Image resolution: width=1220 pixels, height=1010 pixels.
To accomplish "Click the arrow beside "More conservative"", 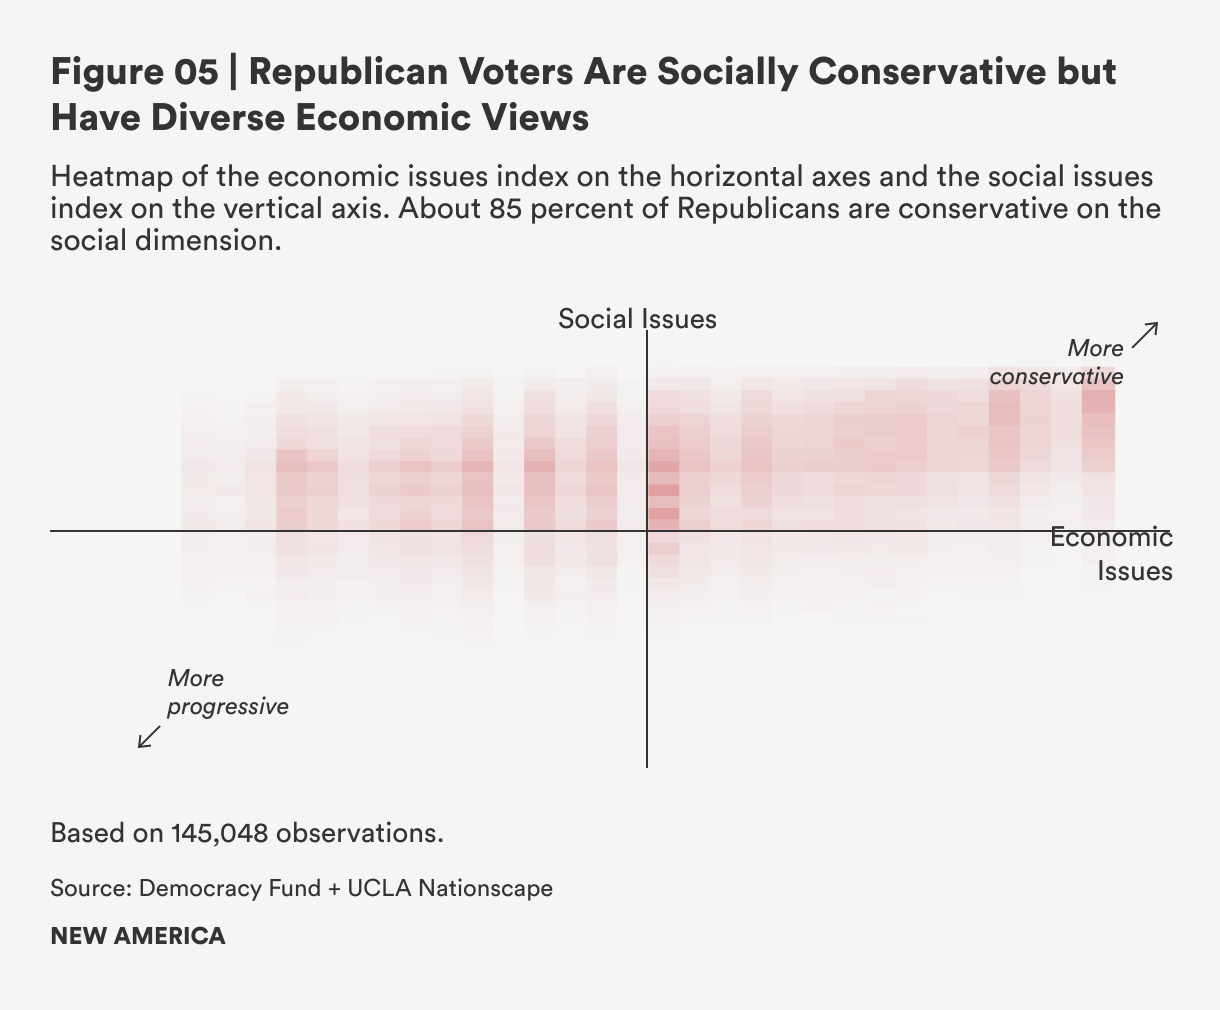I will point(1145,334).
